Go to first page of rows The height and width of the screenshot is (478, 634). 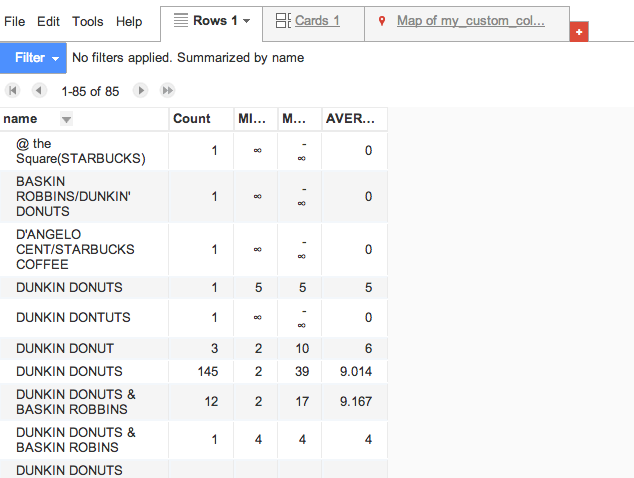(13, 90)
